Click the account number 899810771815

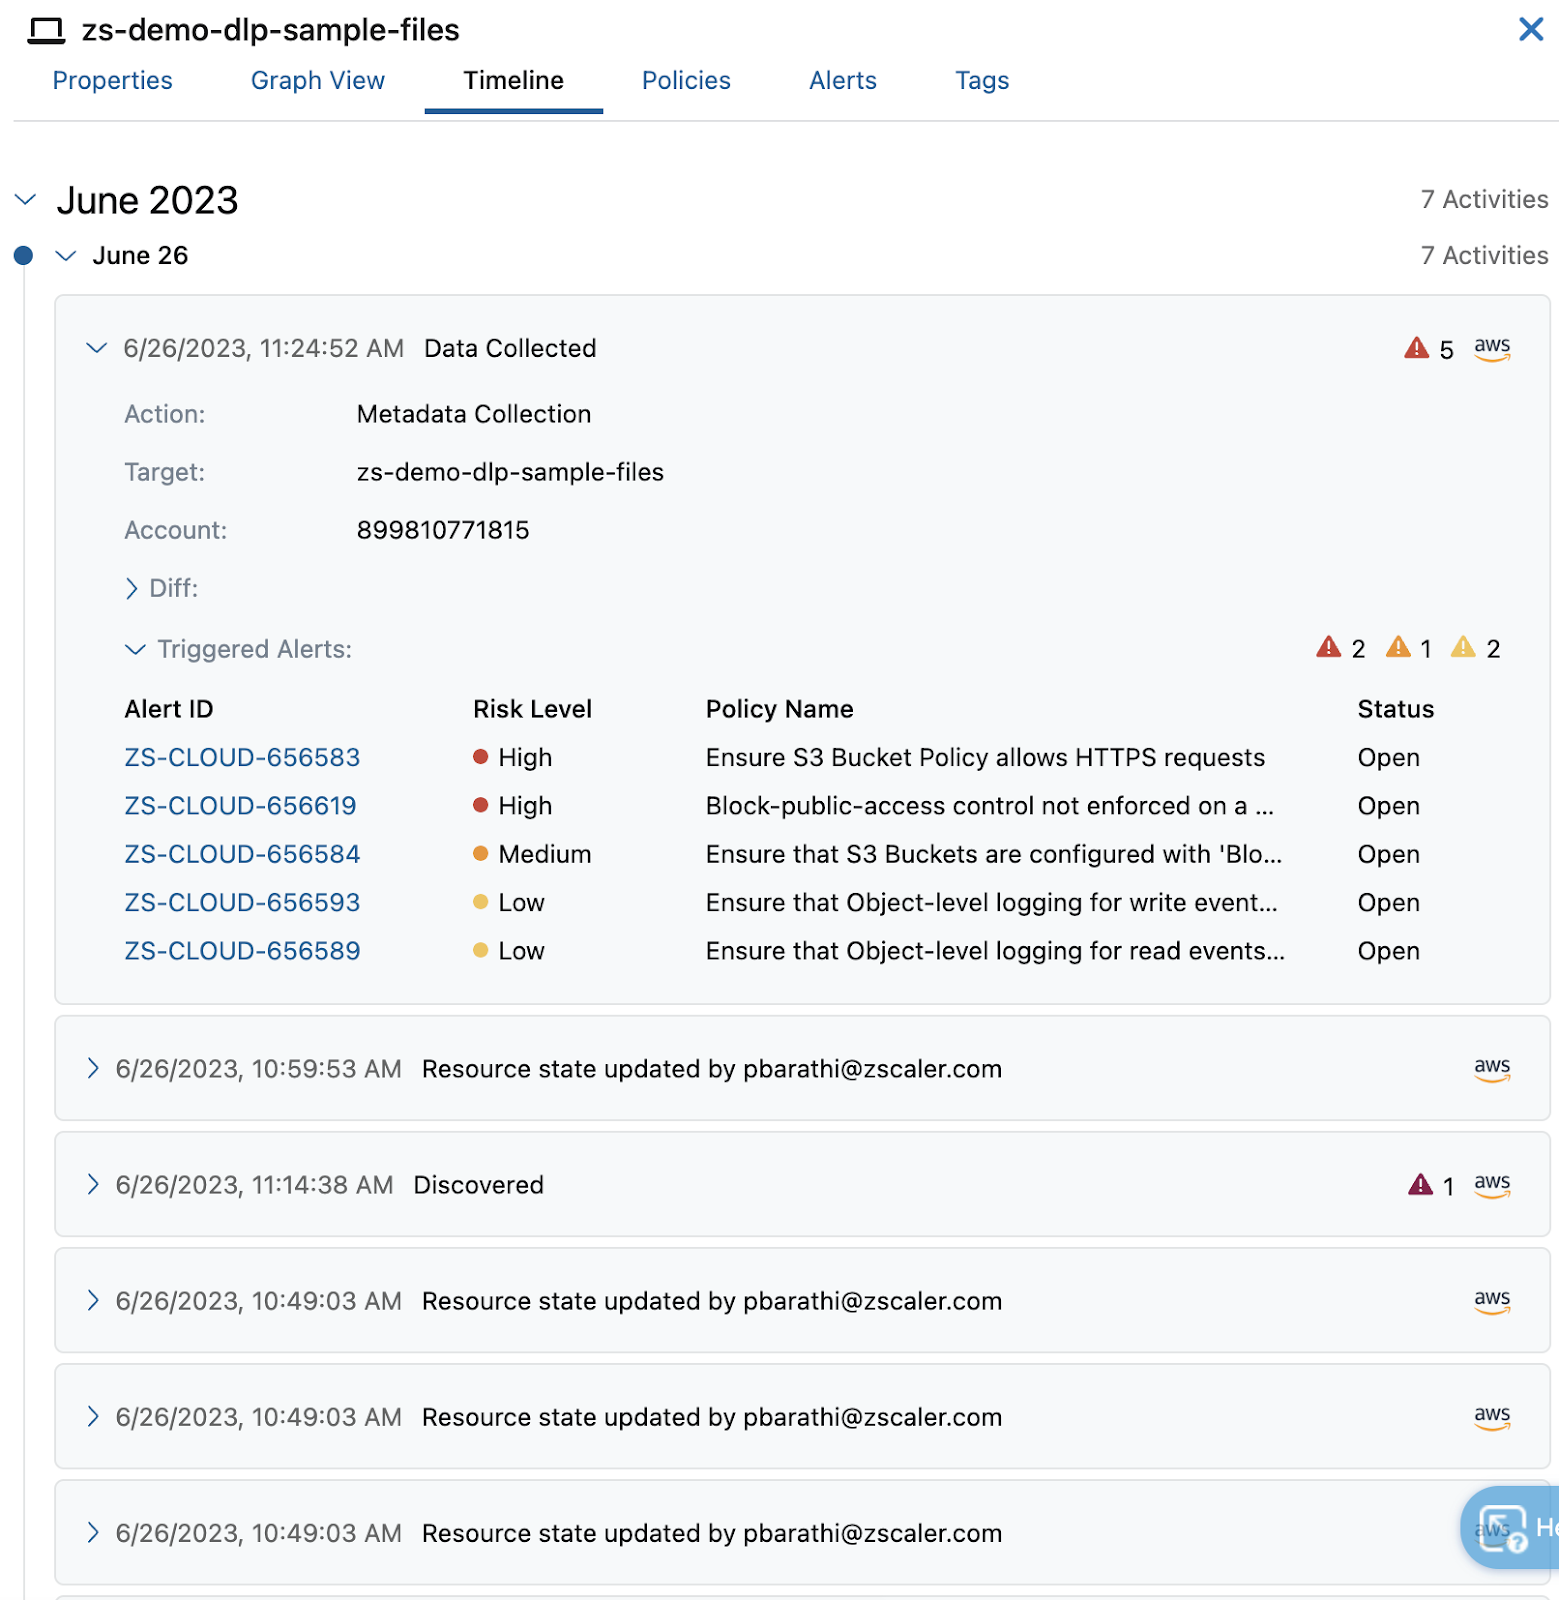(443, 530)
